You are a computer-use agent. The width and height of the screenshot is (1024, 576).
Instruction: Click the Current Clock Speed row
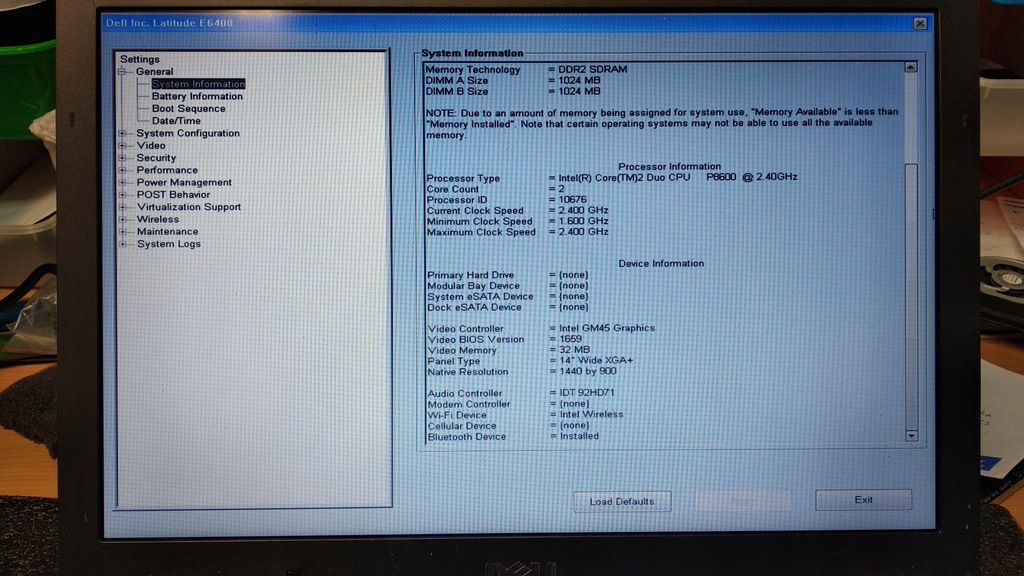[517, 210]
